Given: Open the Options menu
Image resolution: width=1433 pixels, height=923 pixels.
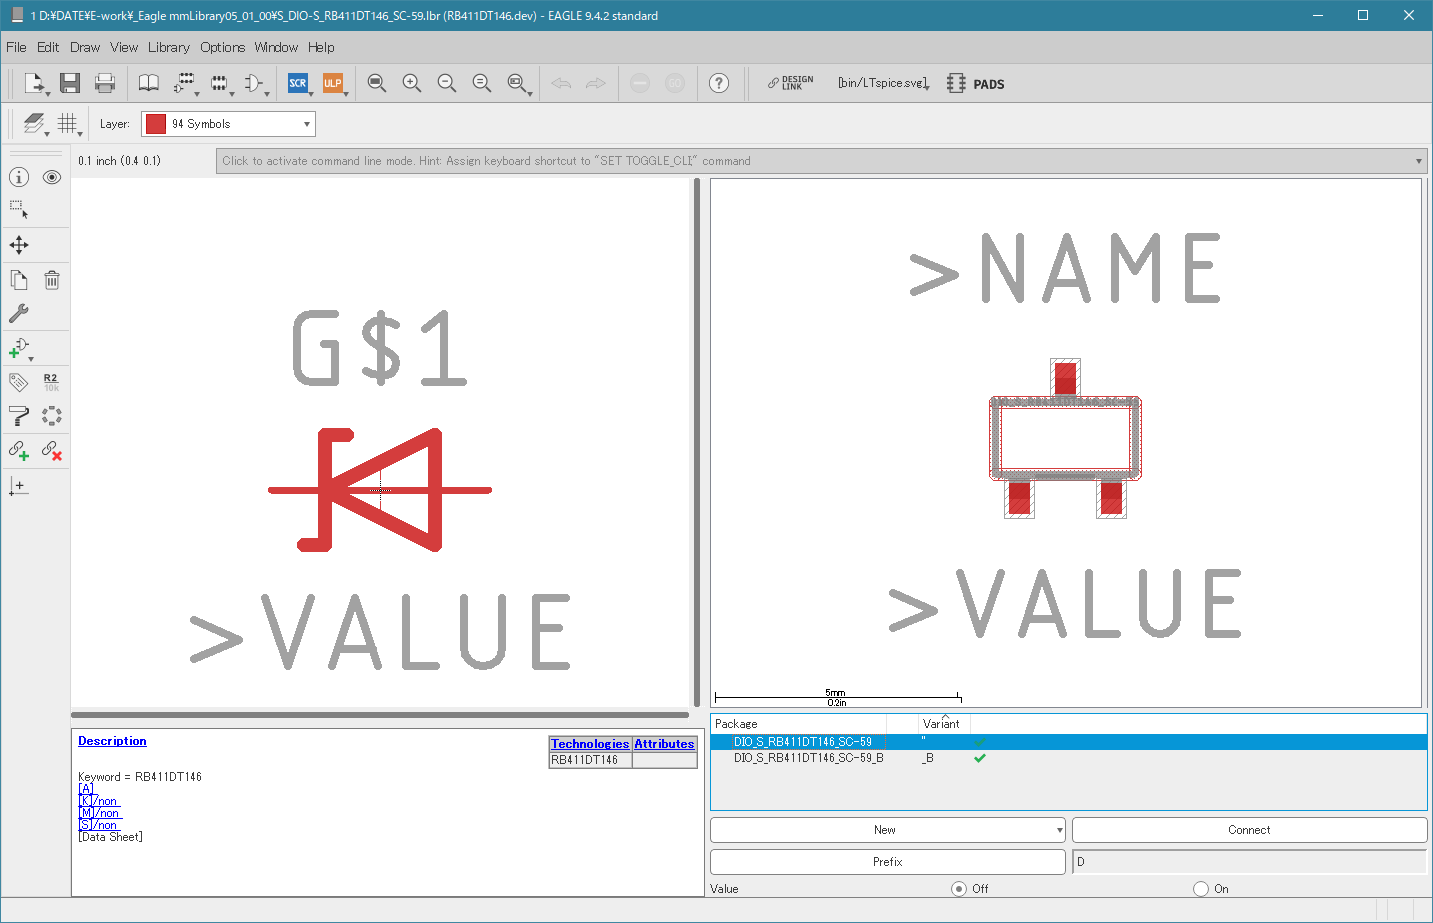Looking at the screenshot, I should coord(222,47).
